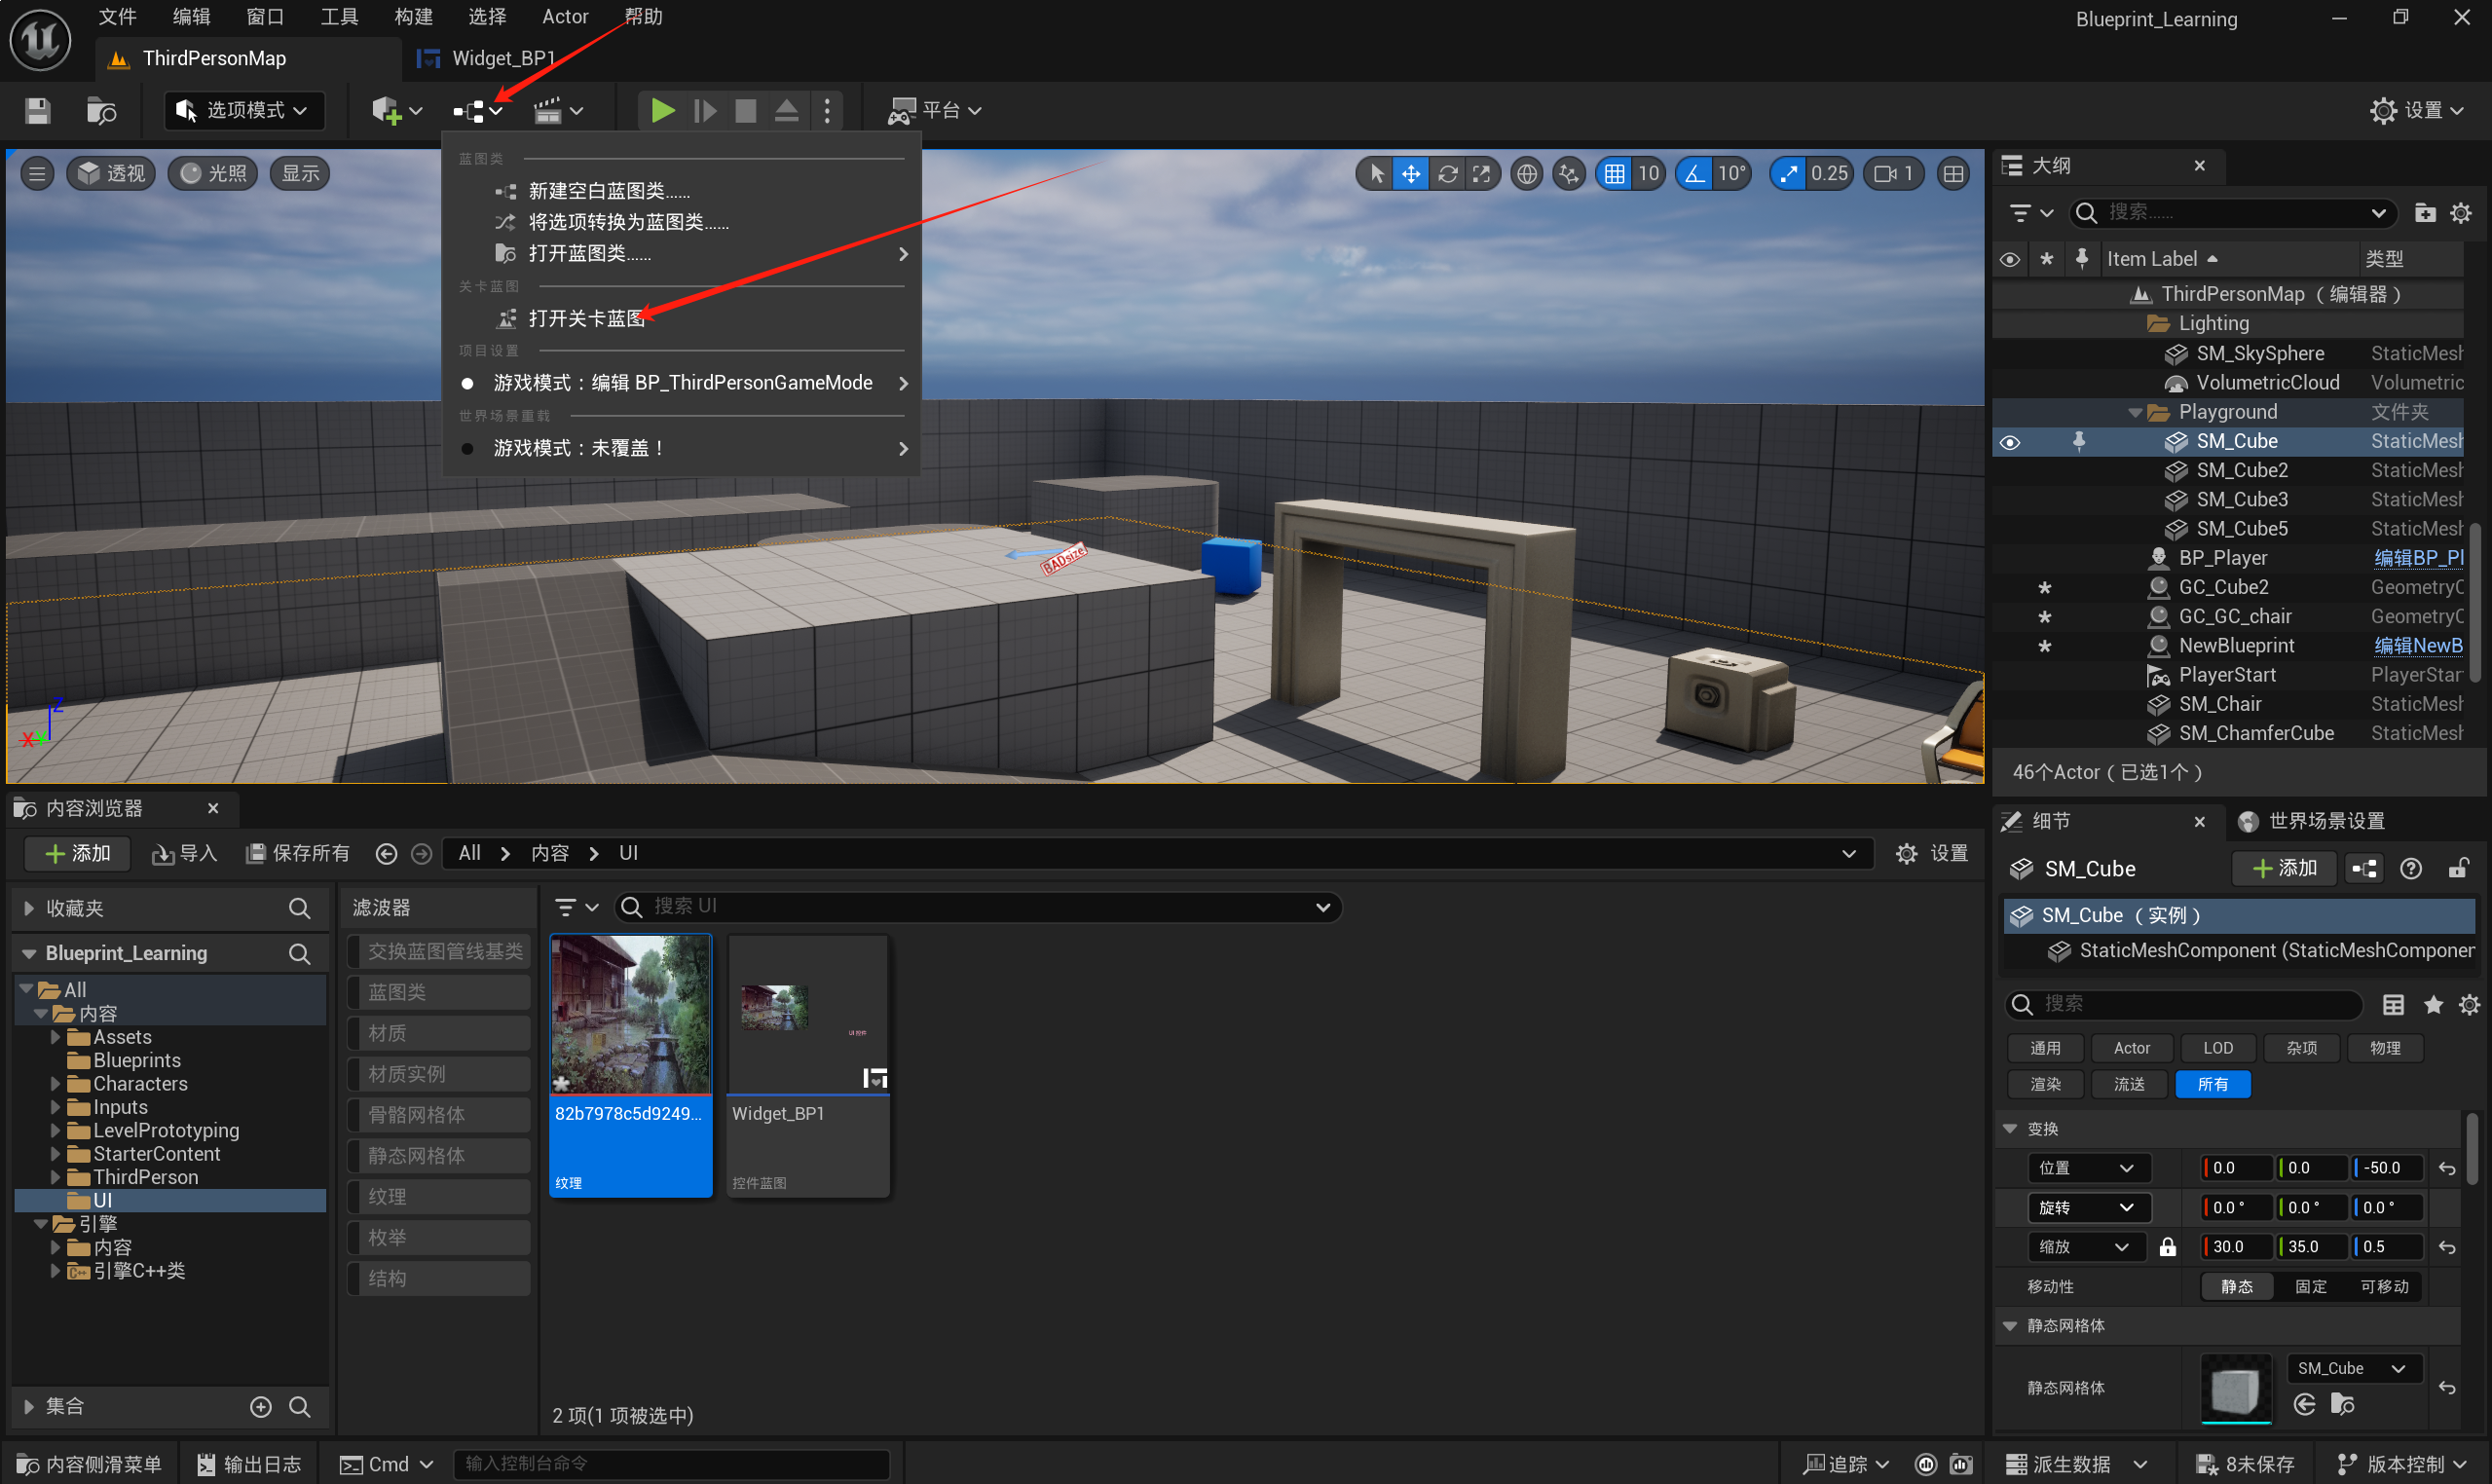Image resolution: width=2492 pixels, height=1484 pixels.
Task: Activate the translate move gizmo tool
Action: 1411,174
